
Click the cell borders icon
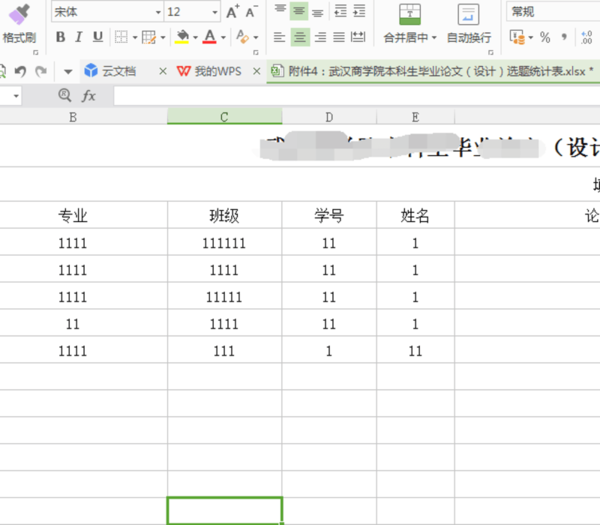121,37
